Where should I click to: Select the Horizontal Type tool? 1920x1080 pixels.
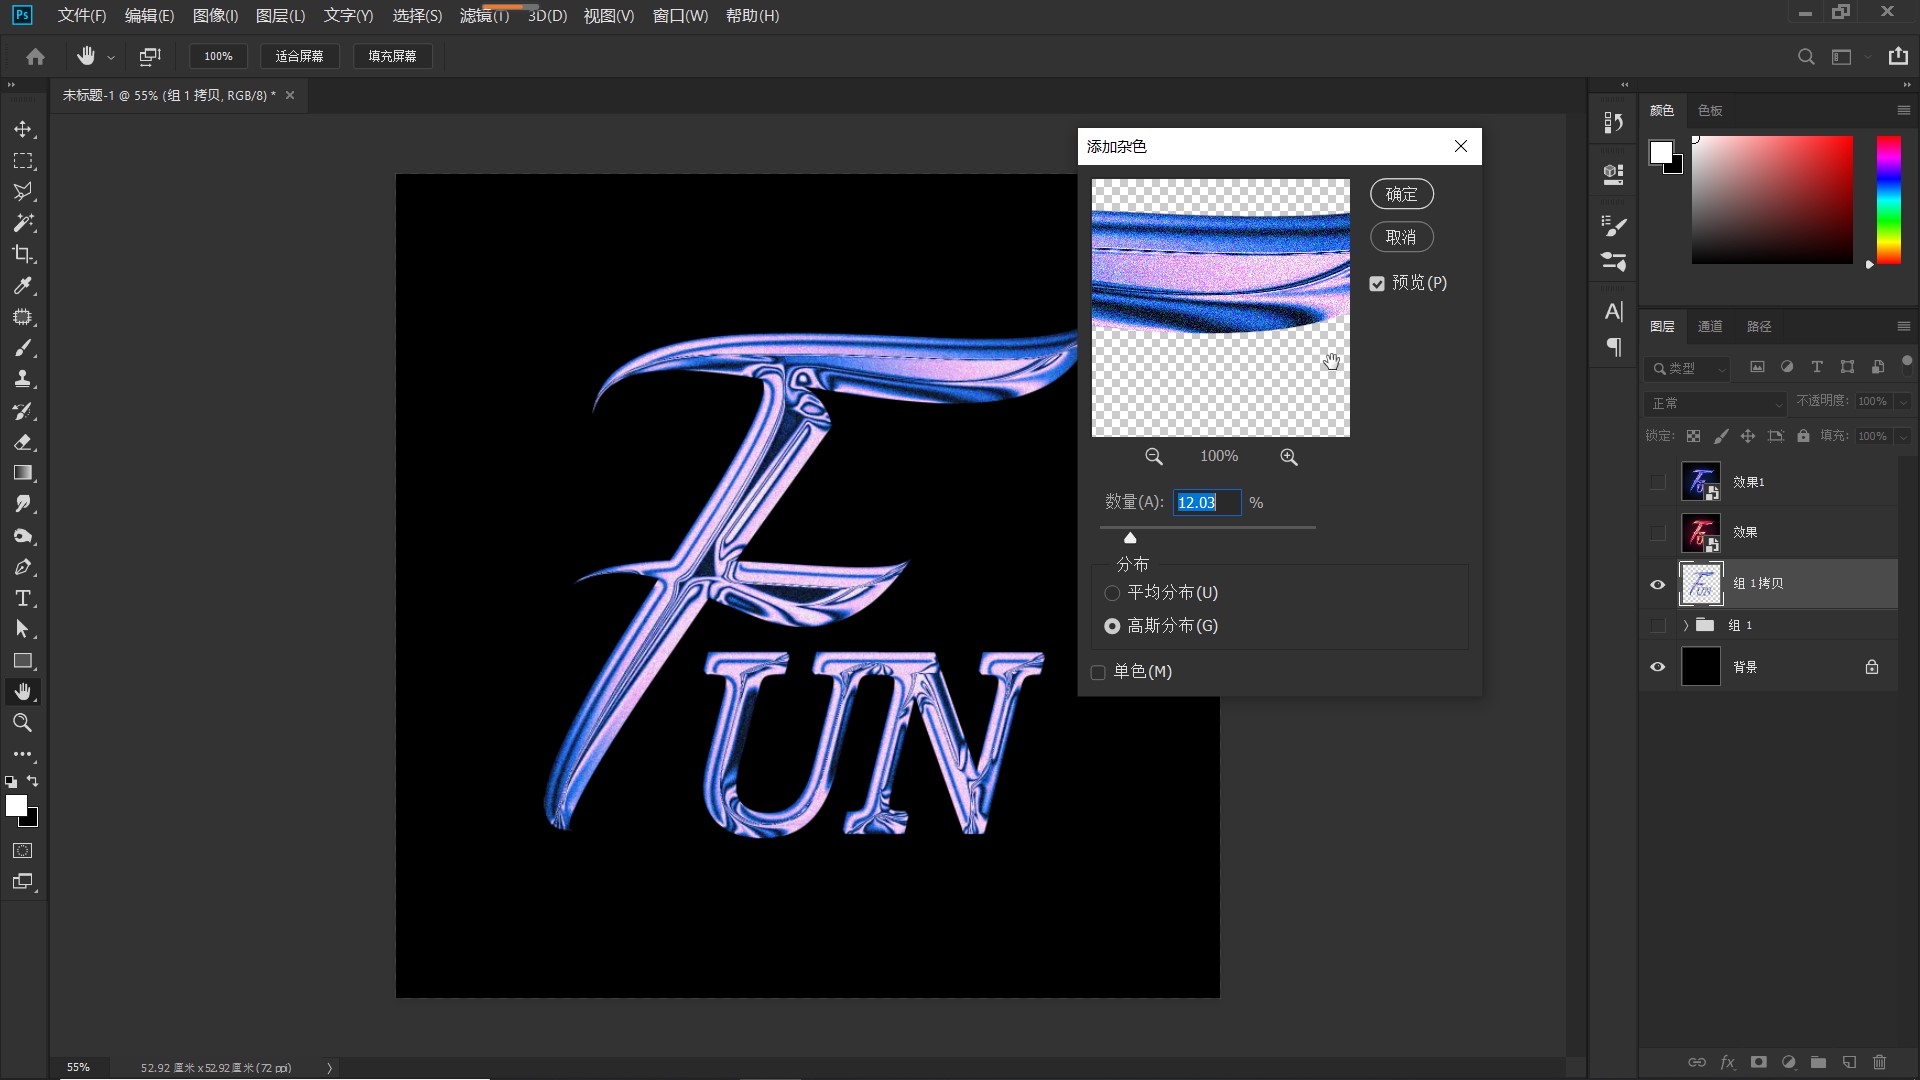coord(22,599)
